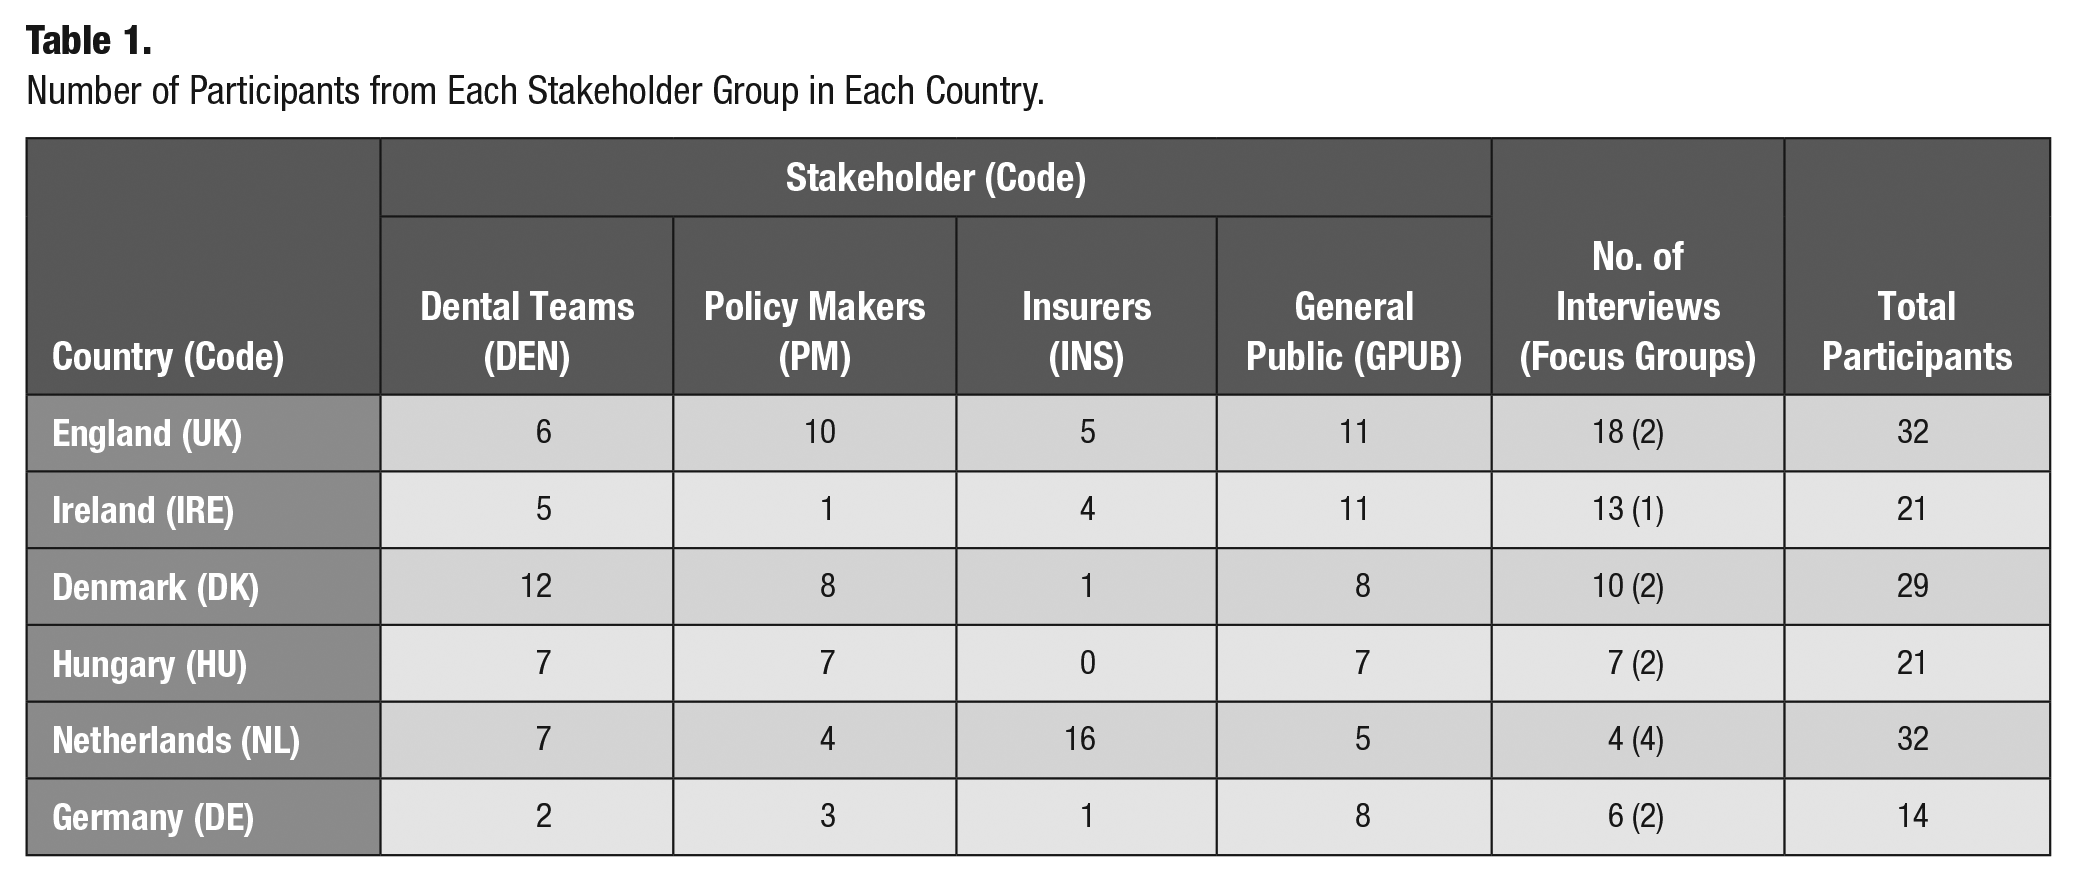Select the Insurers (INS) column header
The width and height of the screenshot is (2077, 882).
[x=1086, y=306]
